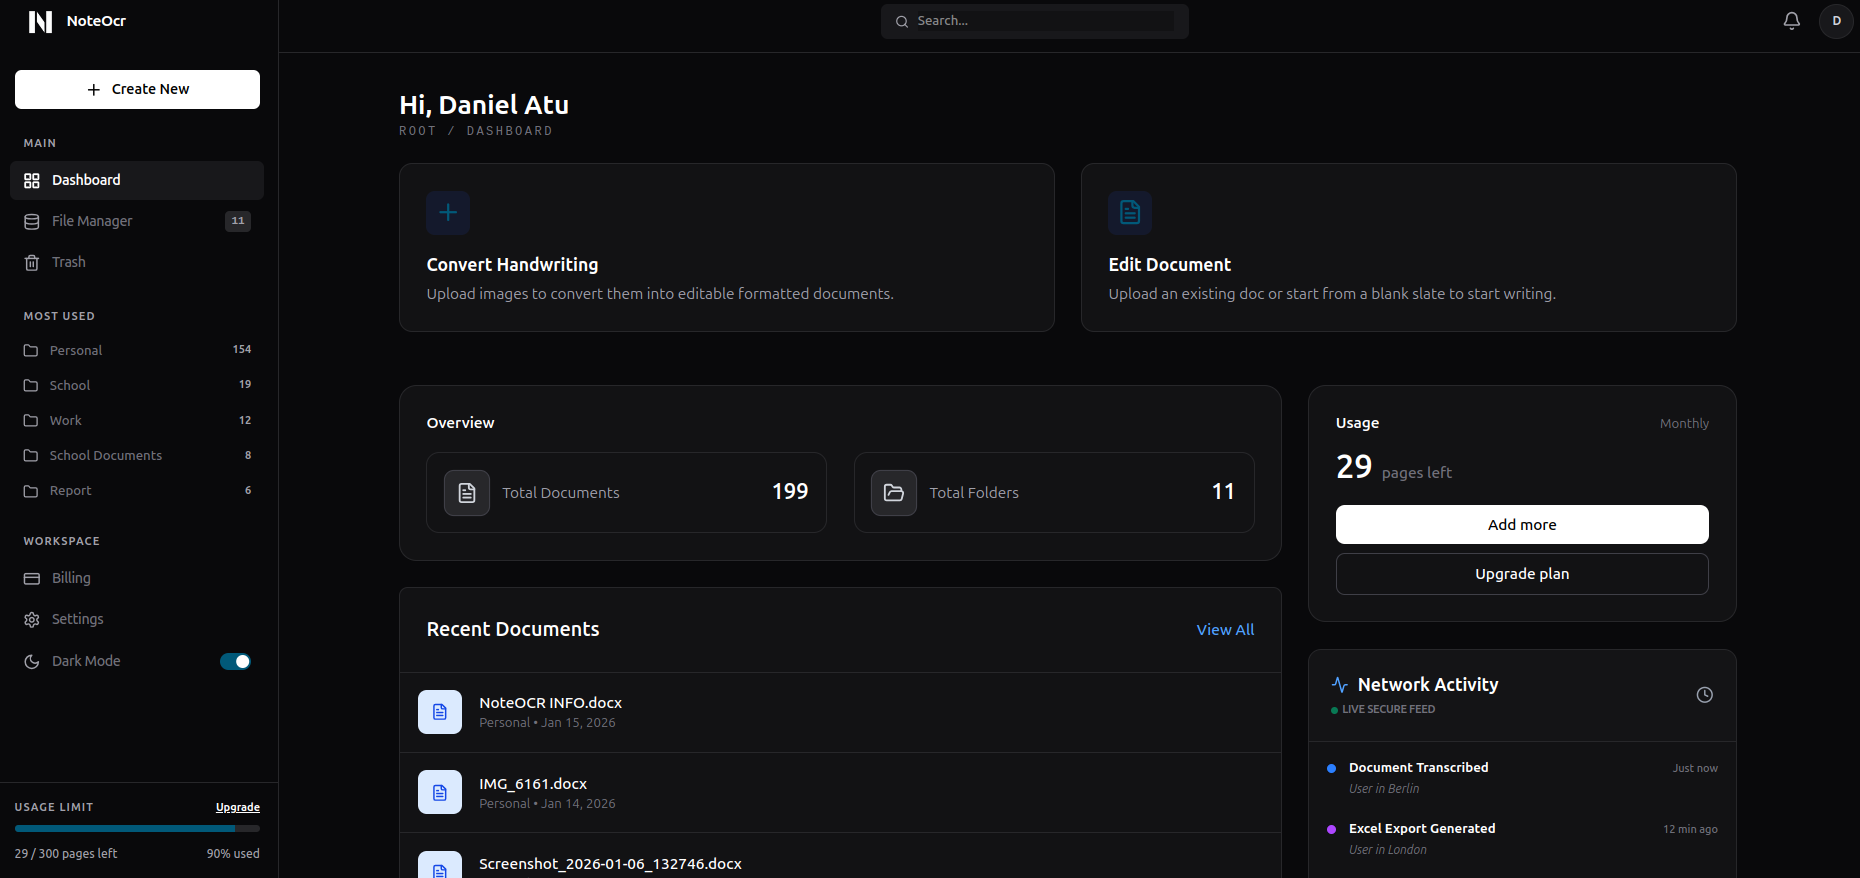
Task: Click the Settings gear icon
Action: (32, 620)
